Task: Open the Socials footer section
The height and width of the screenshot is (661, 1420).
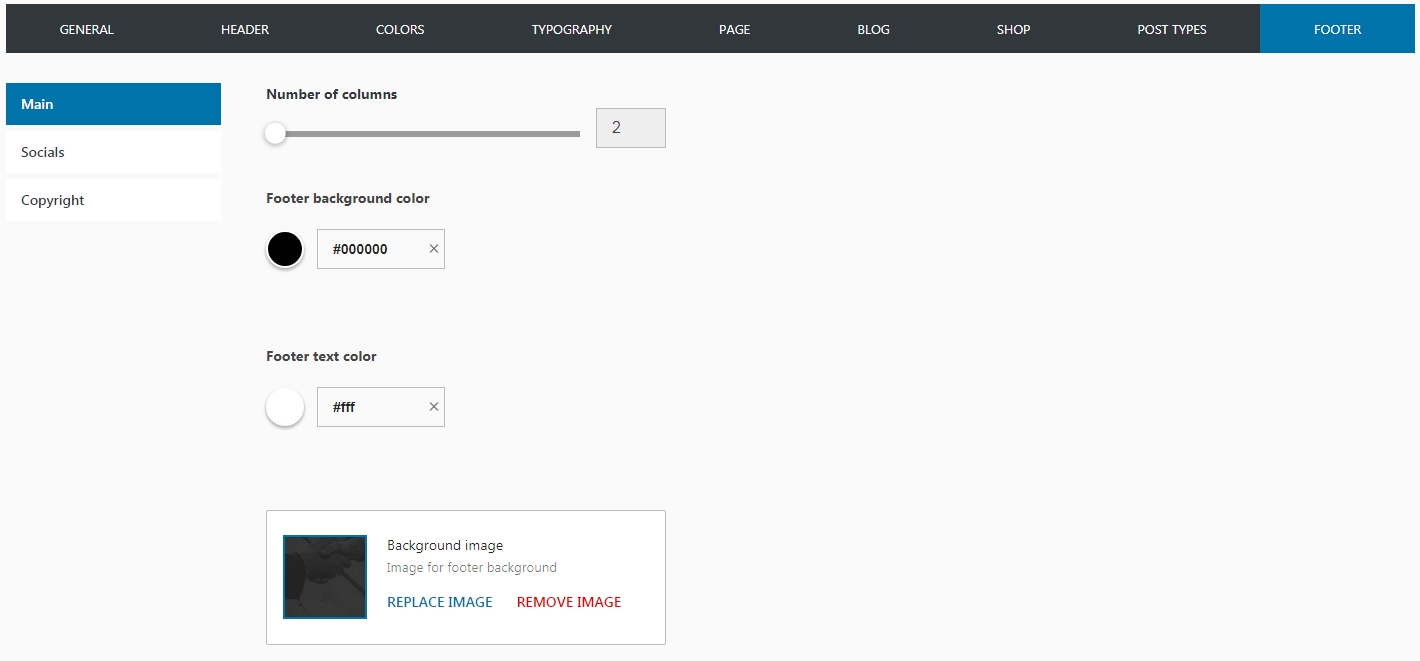Action: click(x=113, y=152)
